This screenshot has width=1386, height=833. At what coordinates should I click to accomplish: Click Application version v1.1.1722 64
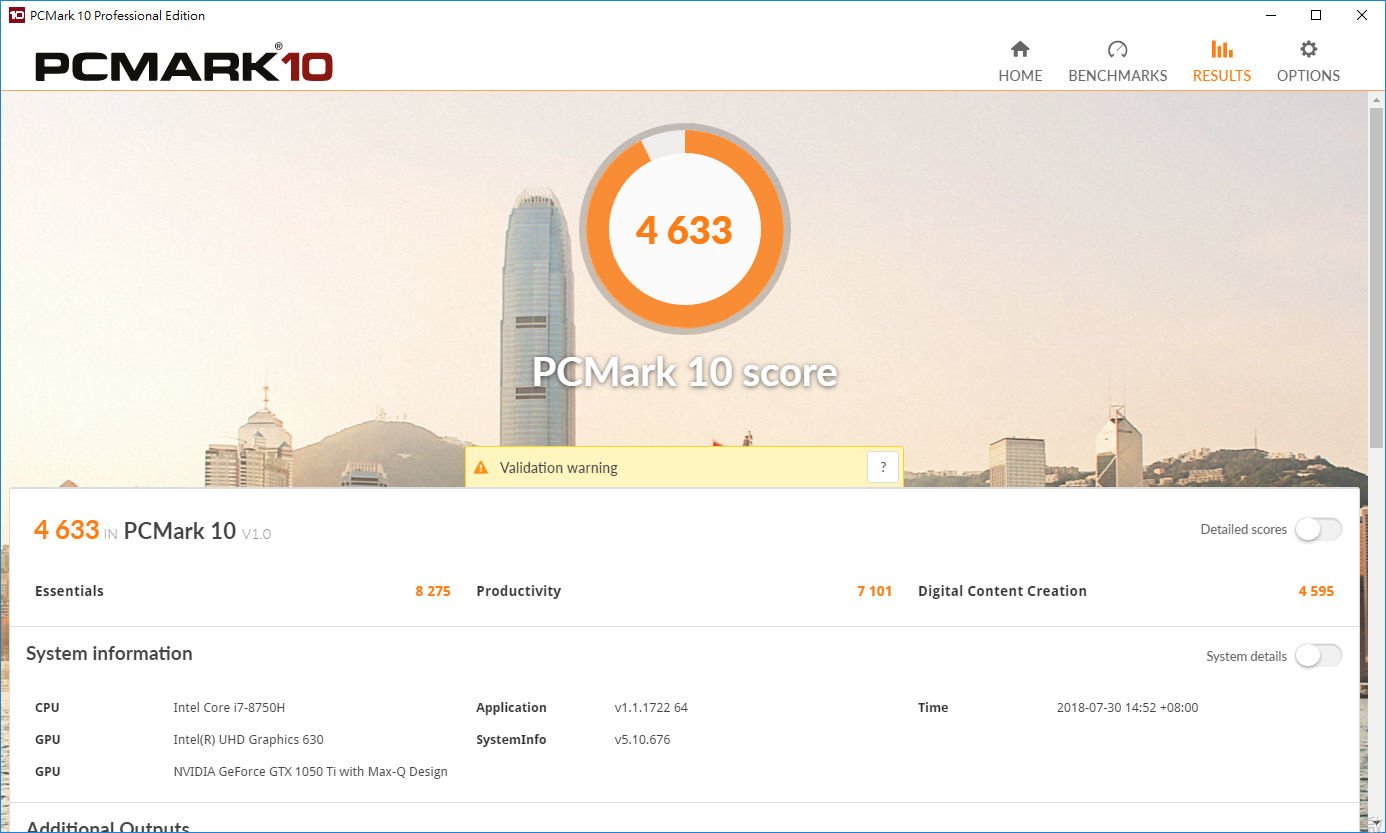[x=651, y=707]
